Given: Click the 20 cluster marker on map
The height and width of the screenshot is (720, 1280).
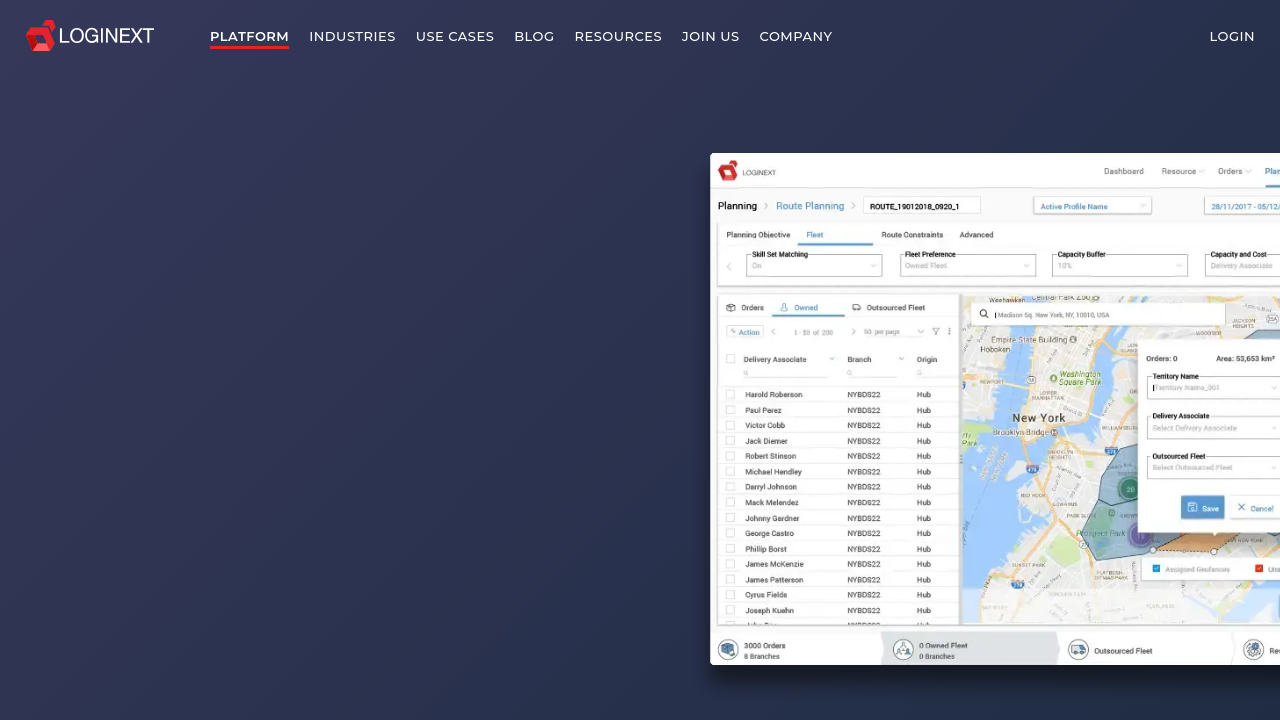Looking at the screenshot, I should [1129, 489].
